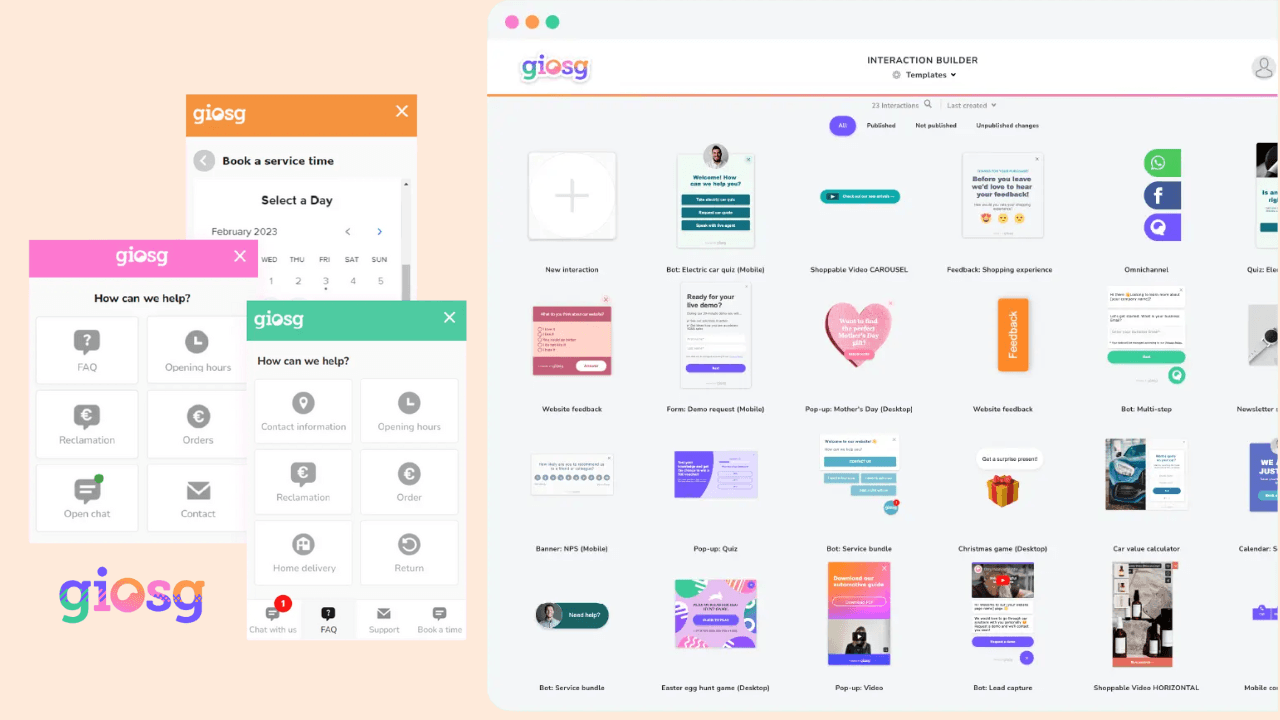Image resolution: width=1280 pixels, height=720 pixels.
Task: Open the Mother's Day heart pop-up thumbnail
Action: [858, 333]
